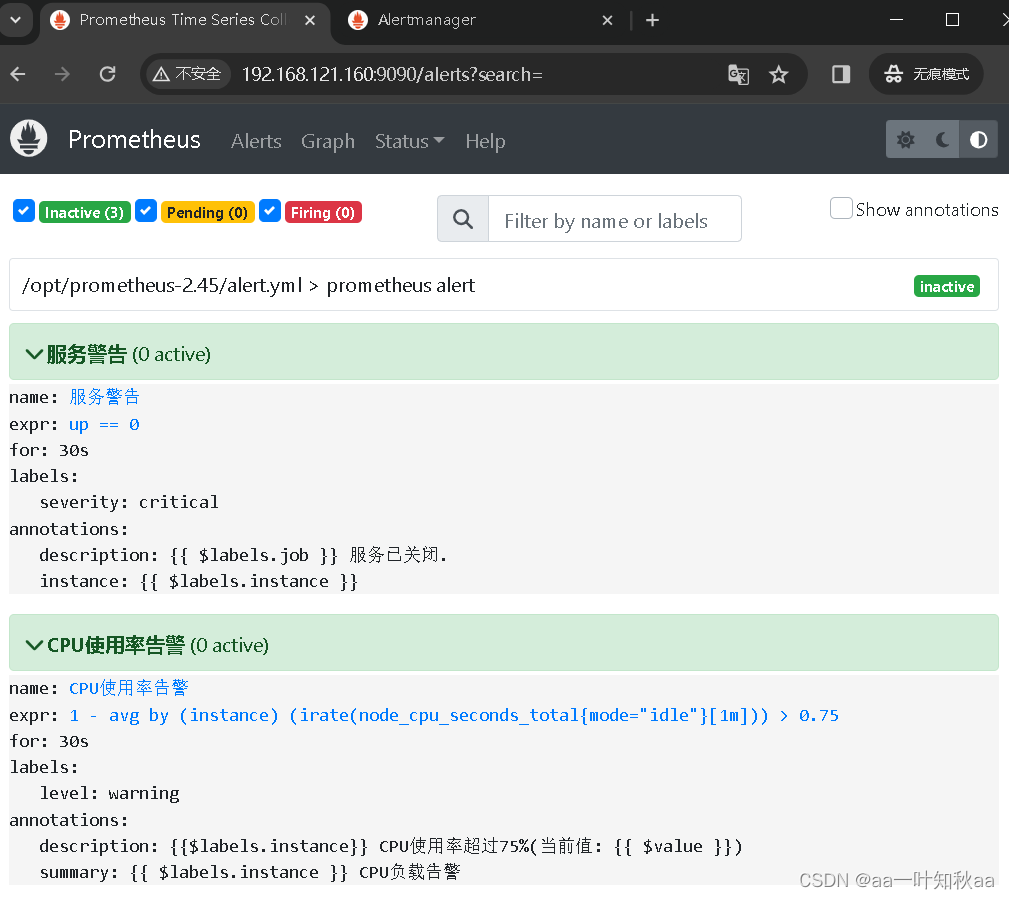Toggle the Firing (0) checkbox
The image size is (1009, 899).
tap(270, 211)
